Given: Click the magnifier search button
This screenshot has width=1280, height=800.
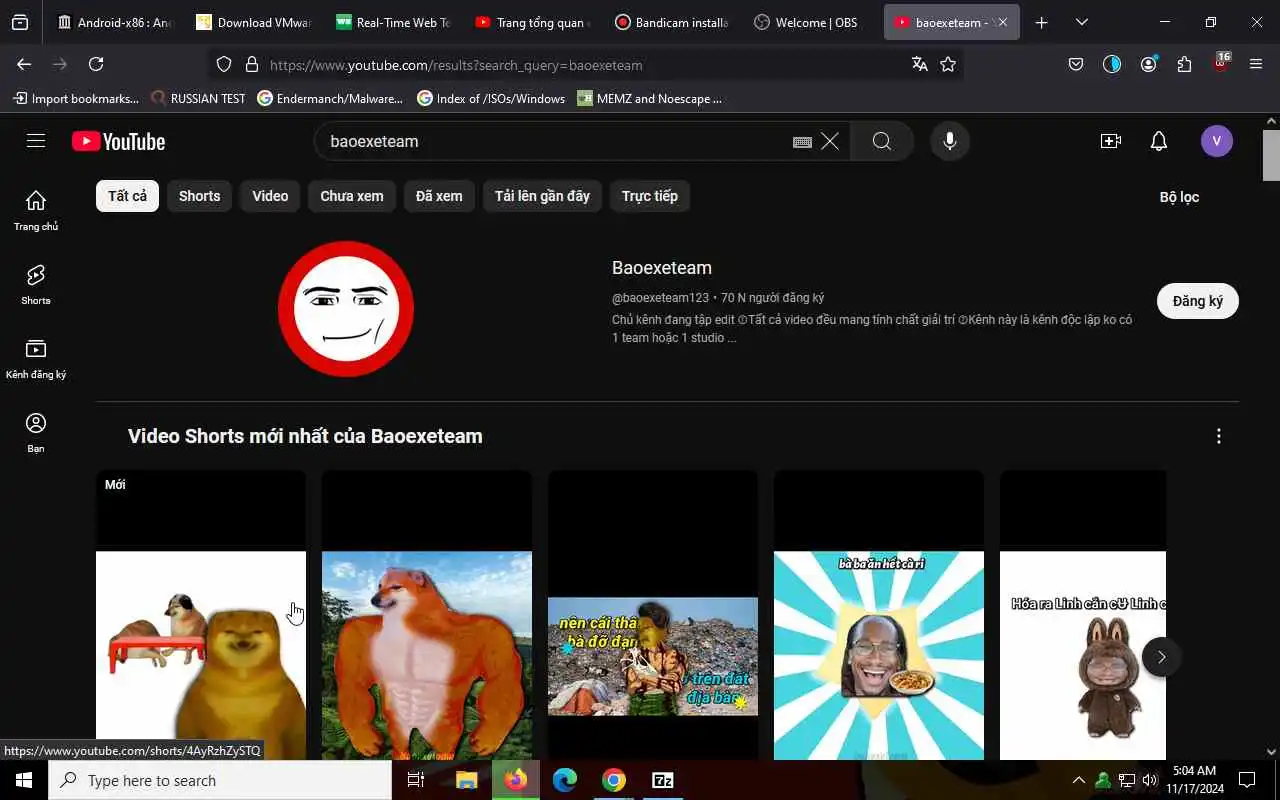Looking at the screenshot, I should pos(882,141).
